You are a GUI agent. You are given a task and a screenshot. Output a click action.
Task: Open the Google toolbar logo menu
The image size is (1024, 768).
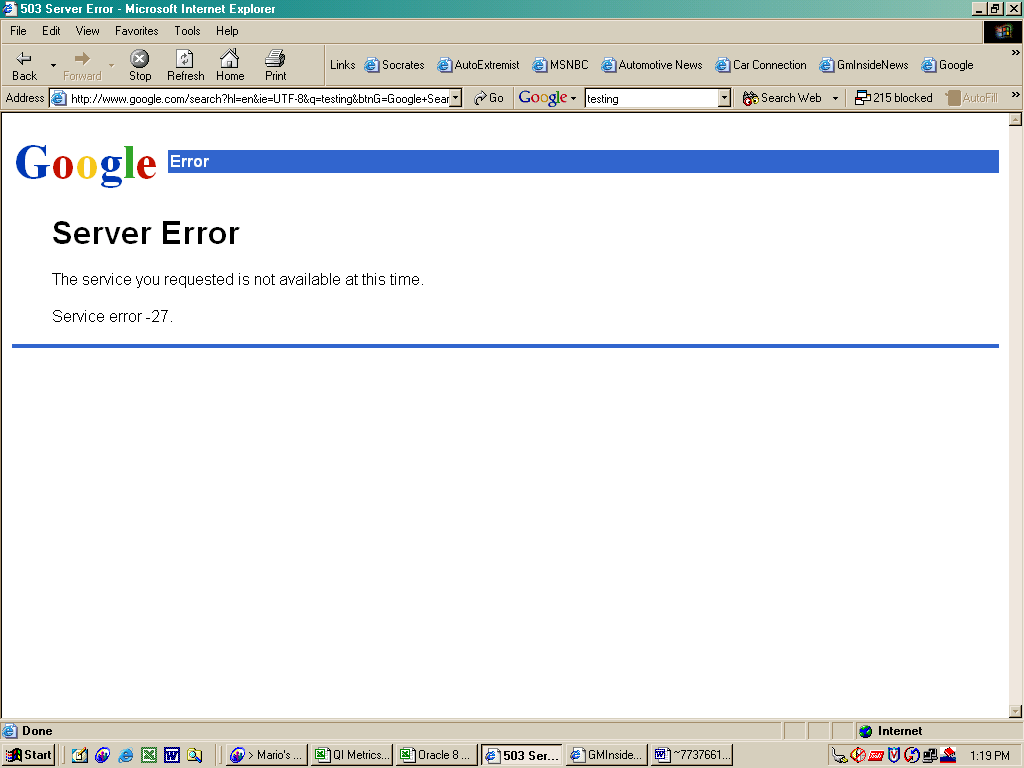(x=547, y=98)
